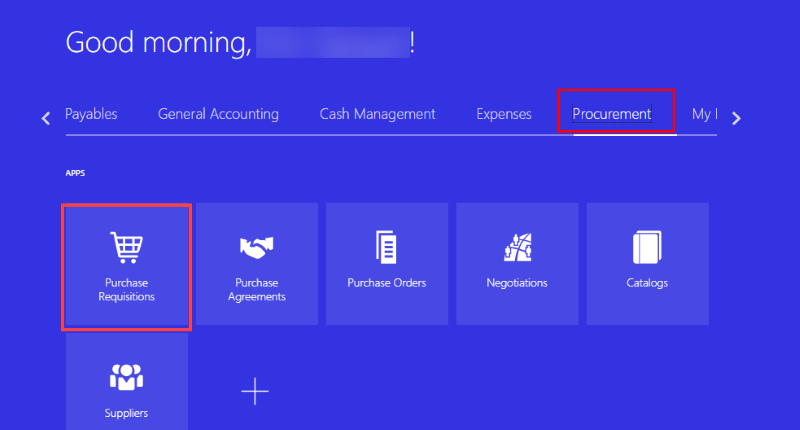This screenshot has height=430, width=800.
Task: Open the Suppliers people app
Action: (x=127, y=382)
